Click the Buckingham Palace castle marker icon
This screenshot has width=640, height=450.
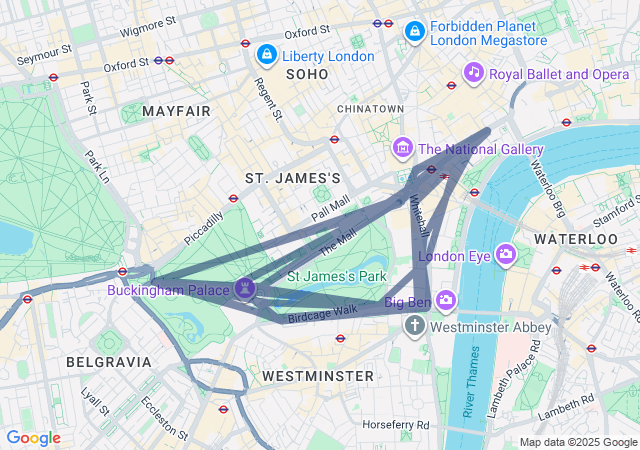pyautogui.click(x=245, y=289)
